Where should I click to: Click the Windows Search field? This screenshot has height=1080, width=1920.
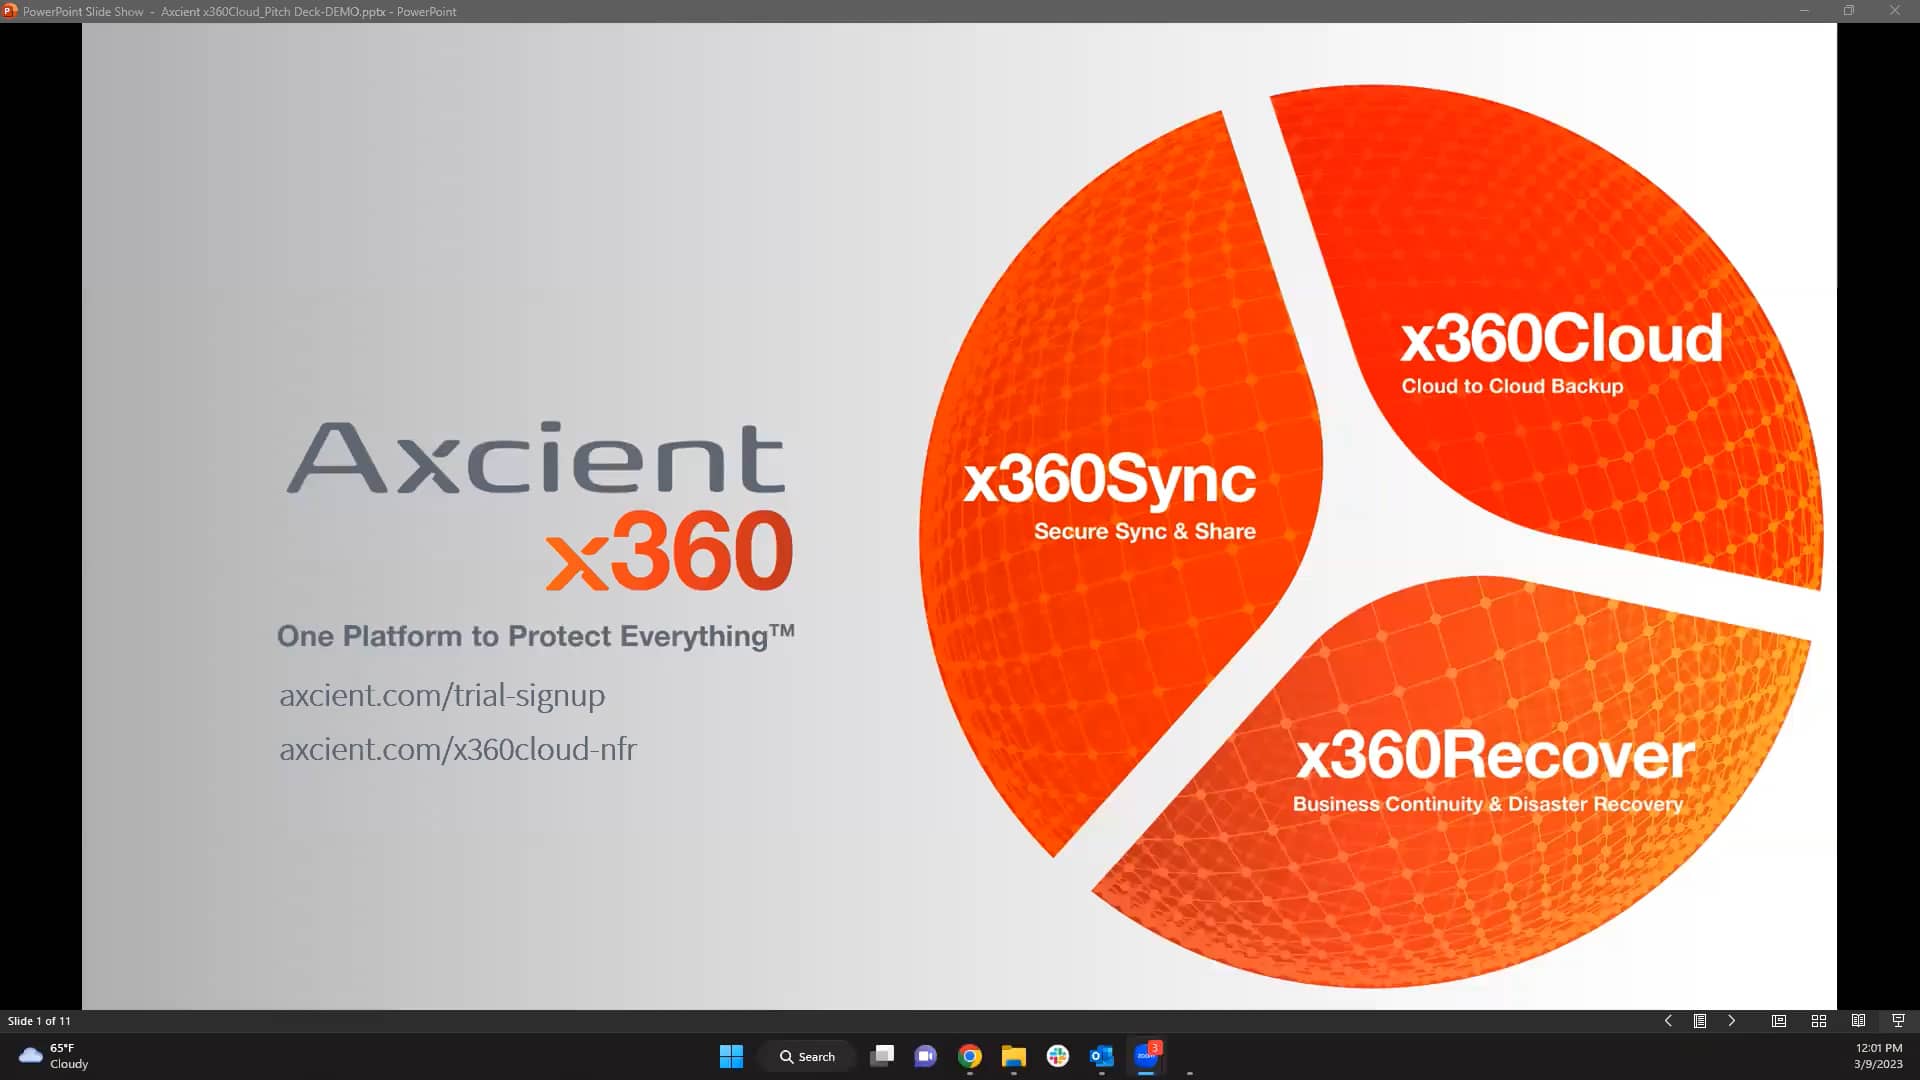pyautogui.click(x=808, y=1056)
